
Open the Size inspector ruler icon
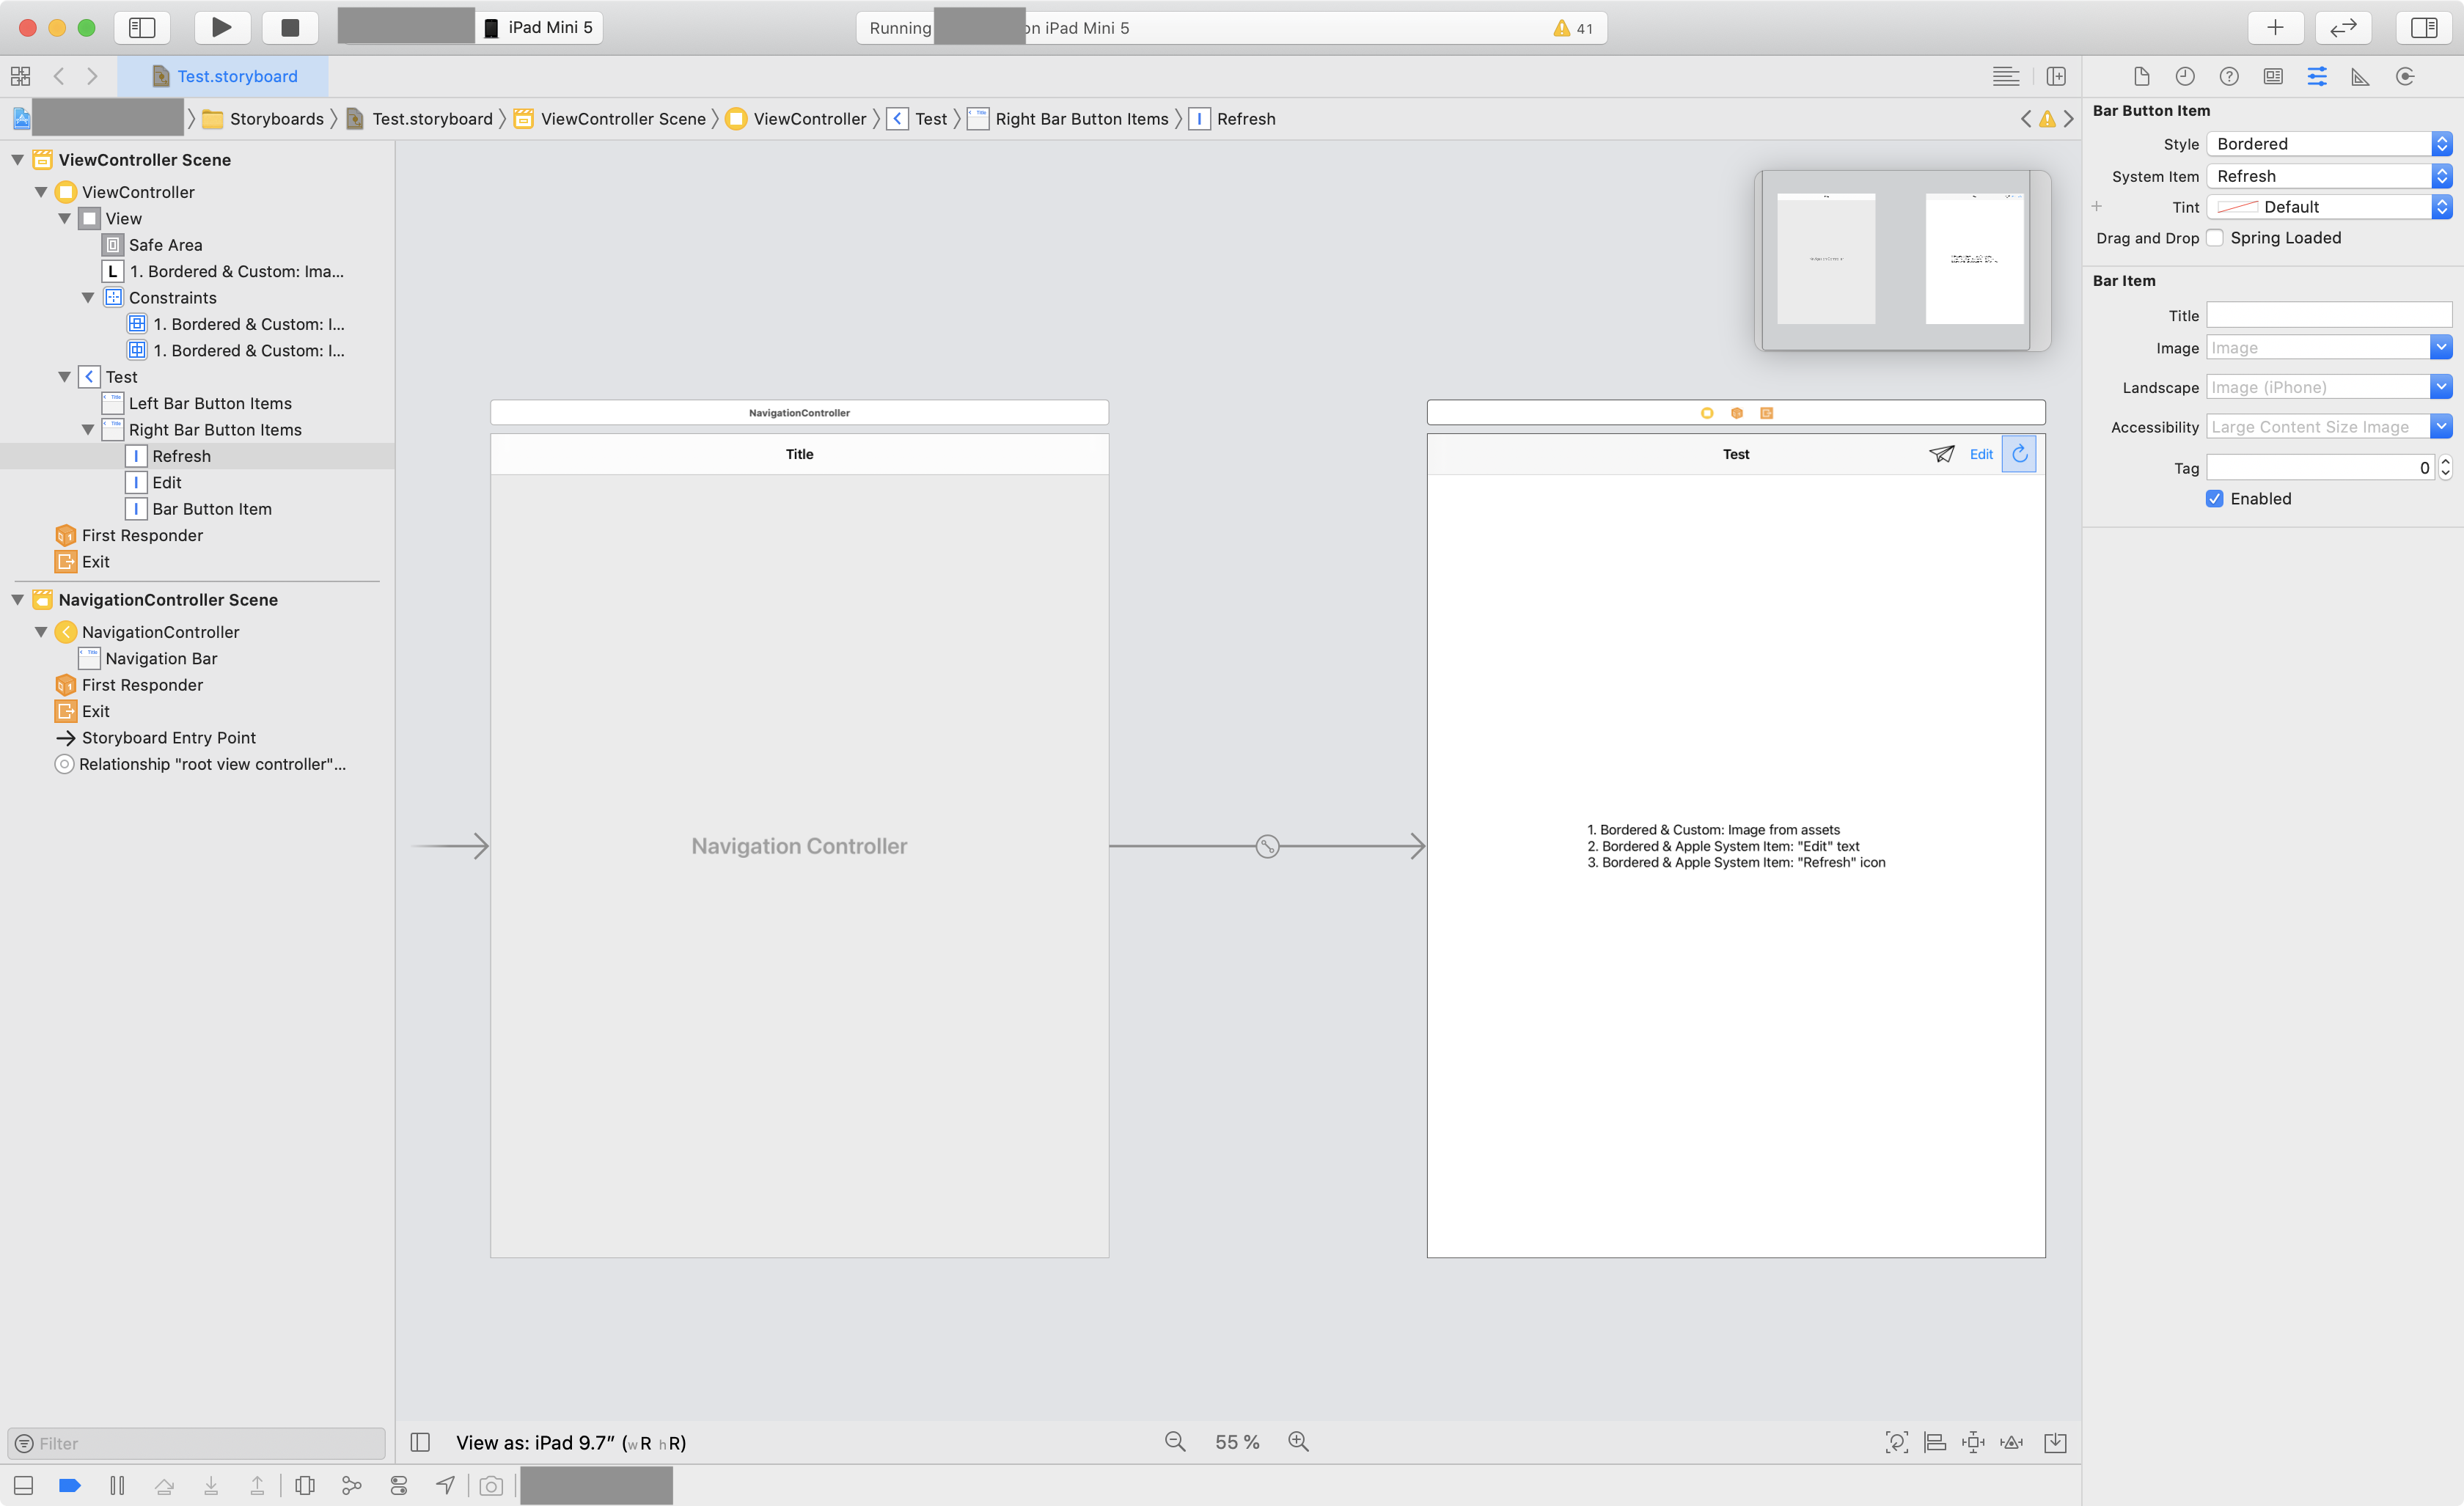2360,76
